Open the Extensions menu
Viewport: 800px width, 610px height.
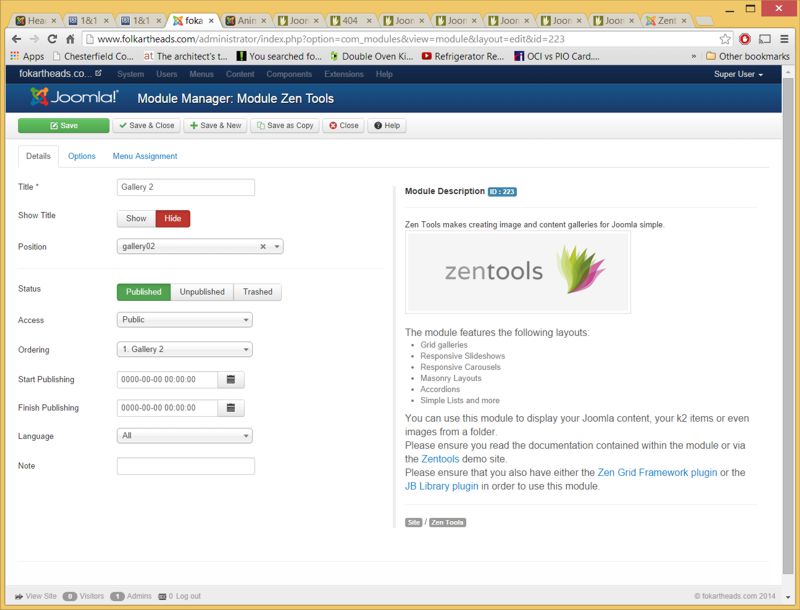click(344, 74)
